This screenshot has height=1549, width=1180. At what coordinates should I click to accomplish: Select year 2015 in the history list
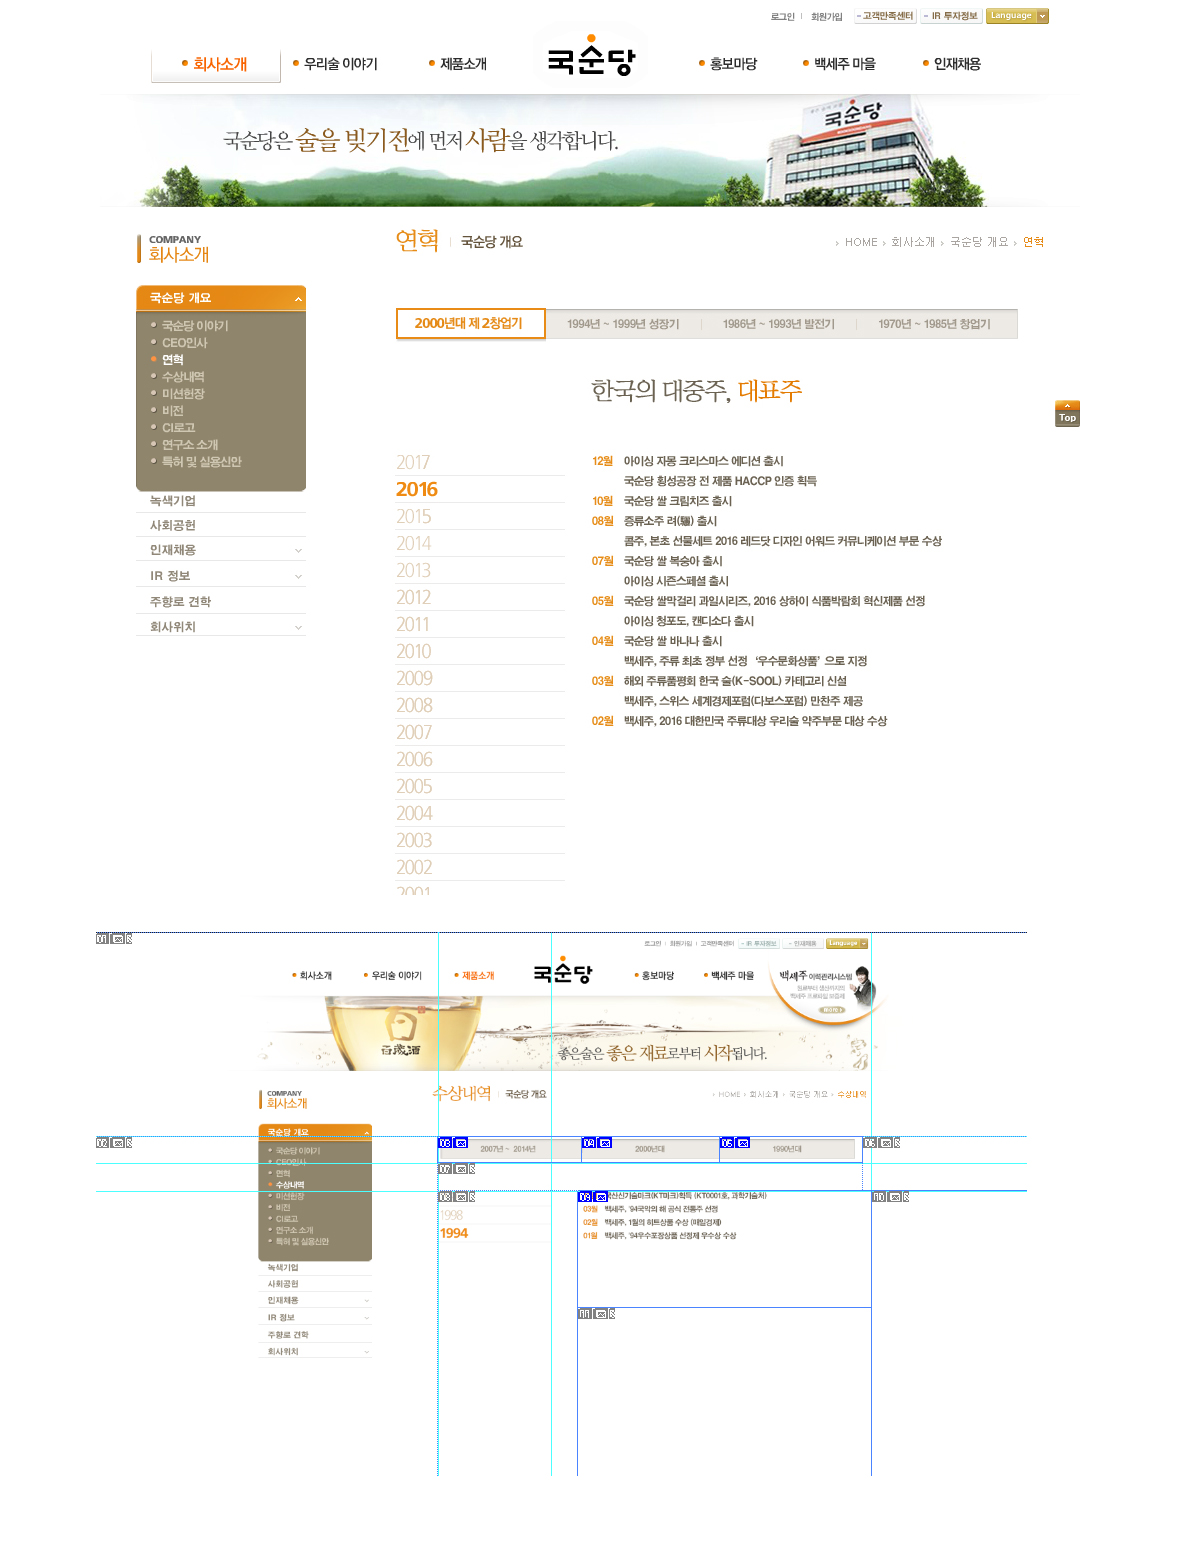click(x=414, y=517)
